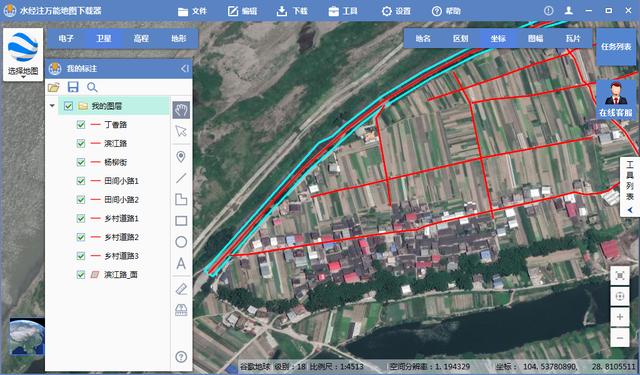Select the circle drawing tool
The height and width of the screenshot is (375, 640).
181,242
